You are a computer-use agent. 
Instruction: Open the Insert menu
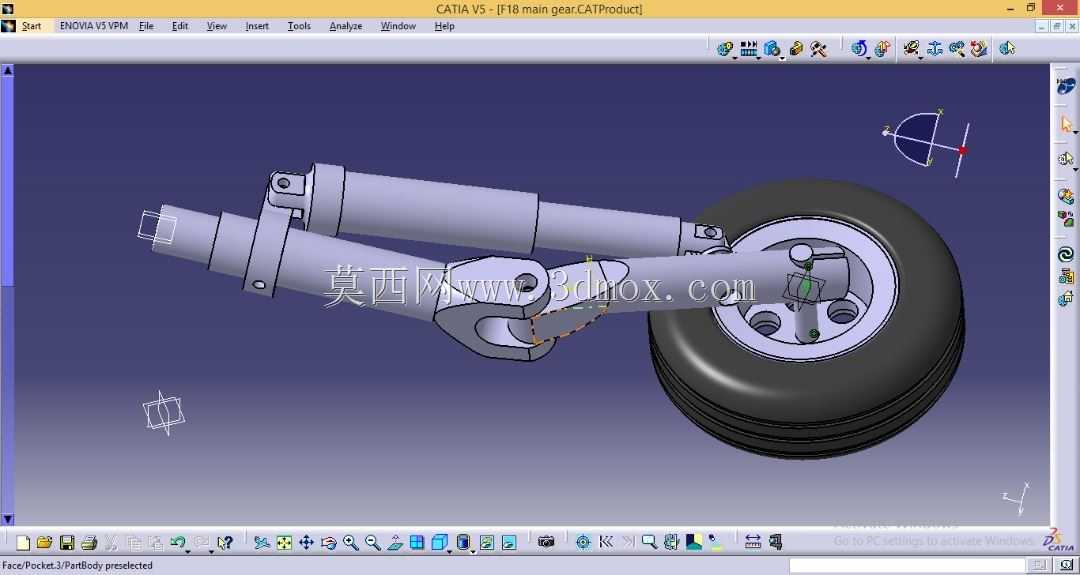257,26
